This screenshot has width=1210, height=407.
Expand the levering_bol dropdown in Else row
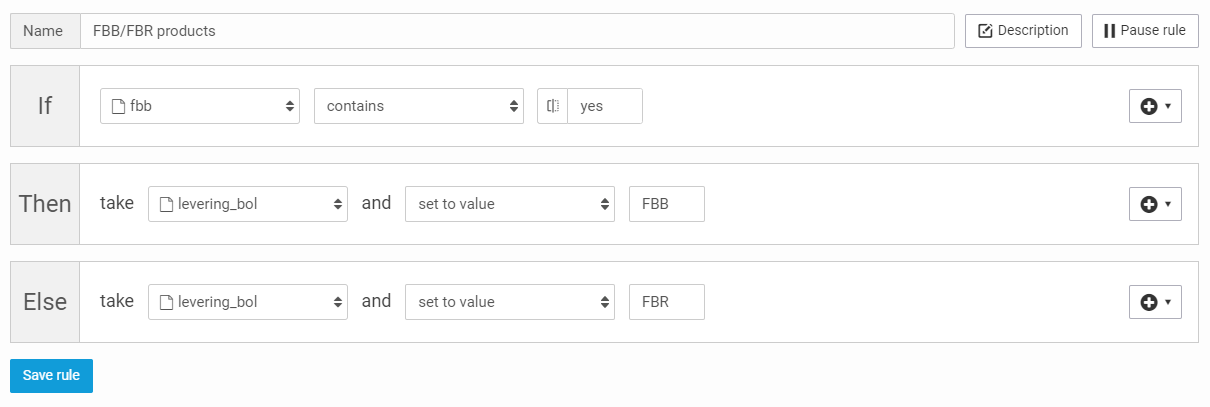[248, 302]
